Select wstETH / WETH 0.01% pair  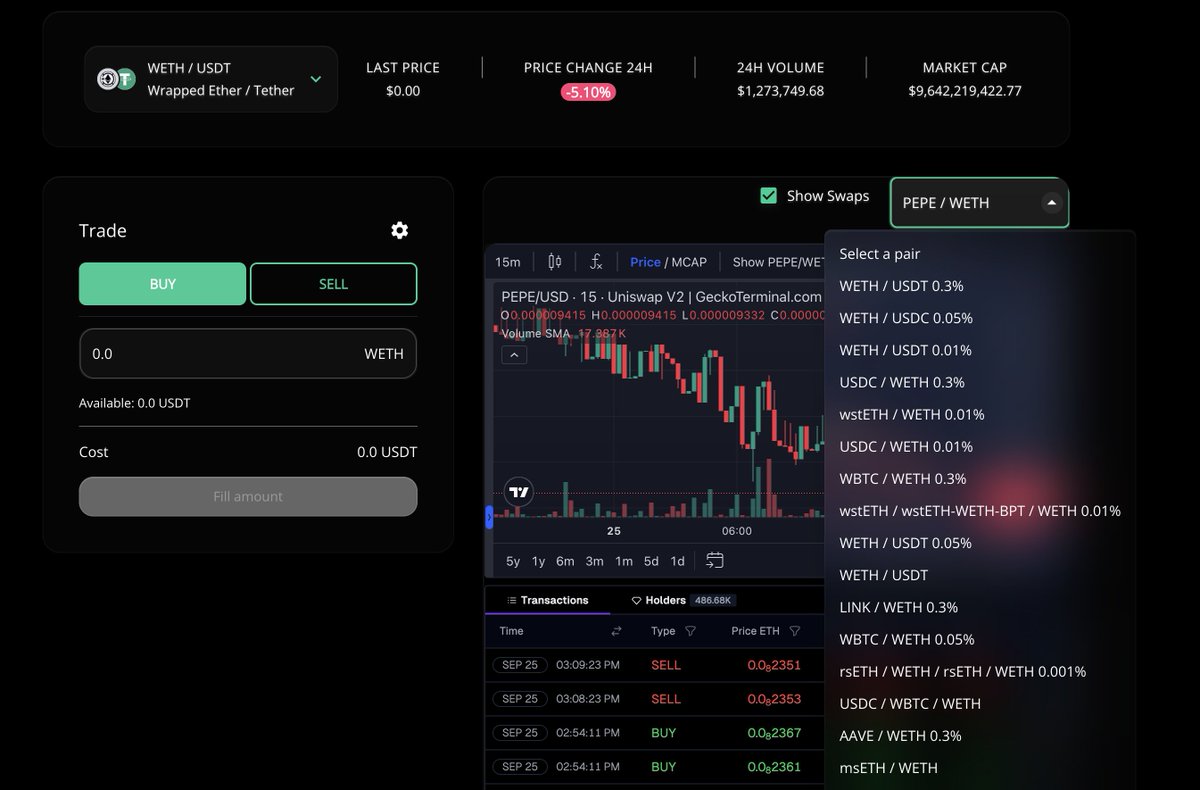tap(912, 414)
